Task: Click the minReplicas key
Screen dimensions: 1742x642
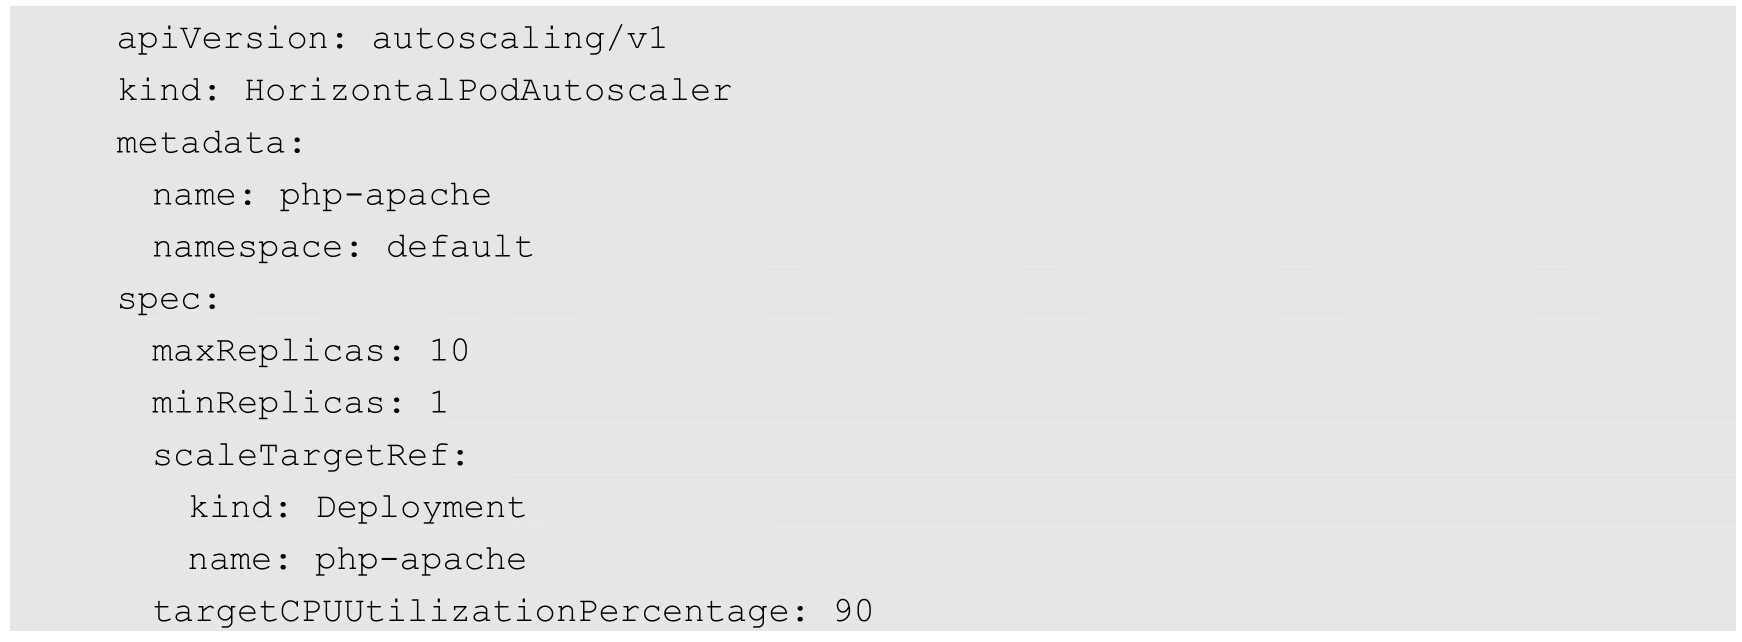Action: coord(270,403)
